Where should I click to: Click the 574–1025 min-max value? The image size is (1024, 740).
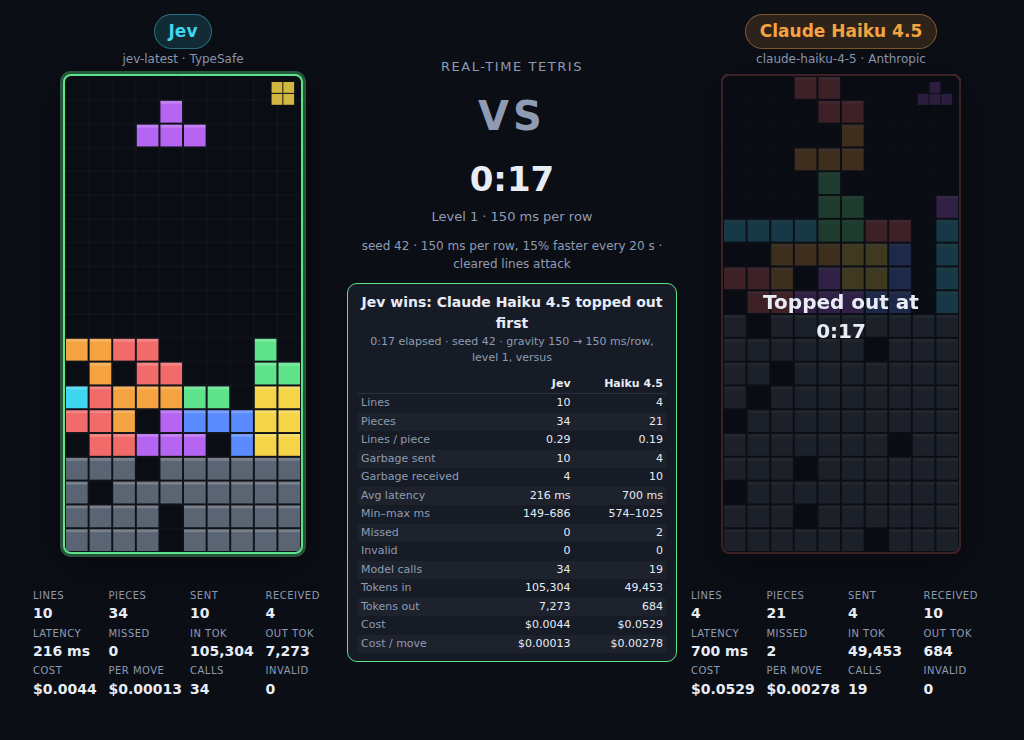635,513
